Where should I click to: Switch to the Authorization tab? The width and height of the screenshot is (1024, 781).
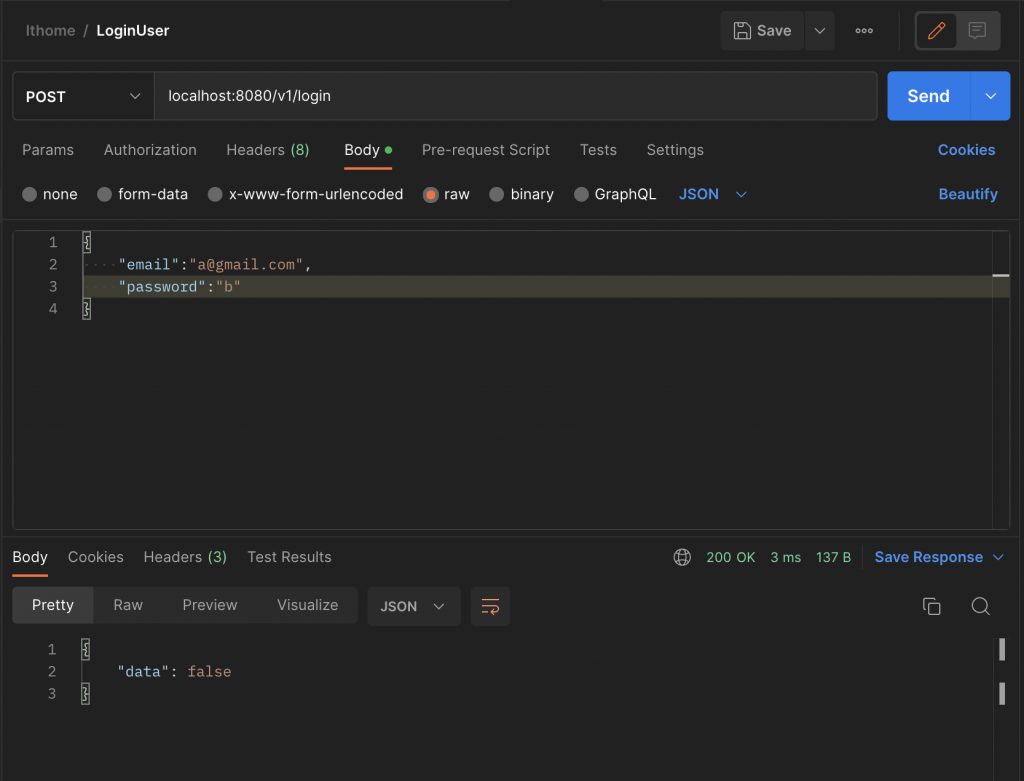click(150, 150)
